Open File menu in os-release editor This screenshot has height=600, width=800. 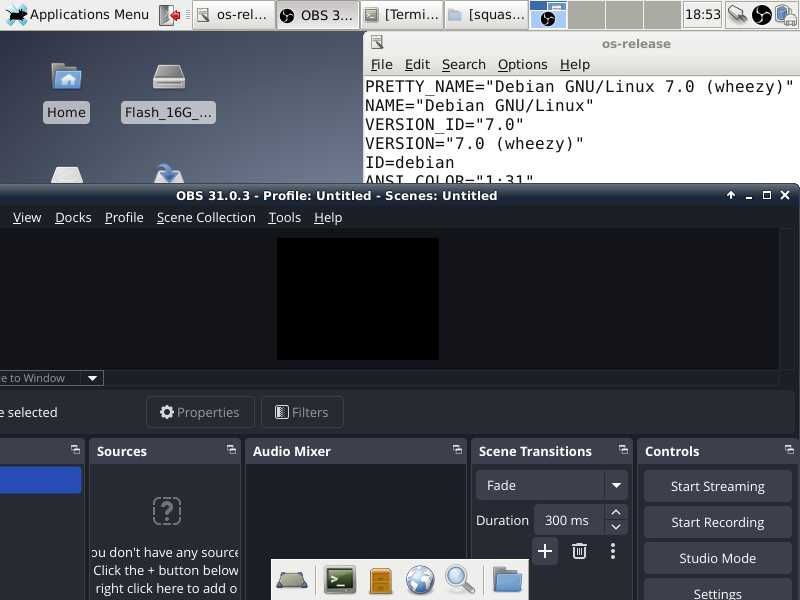(x=381, y=65)
